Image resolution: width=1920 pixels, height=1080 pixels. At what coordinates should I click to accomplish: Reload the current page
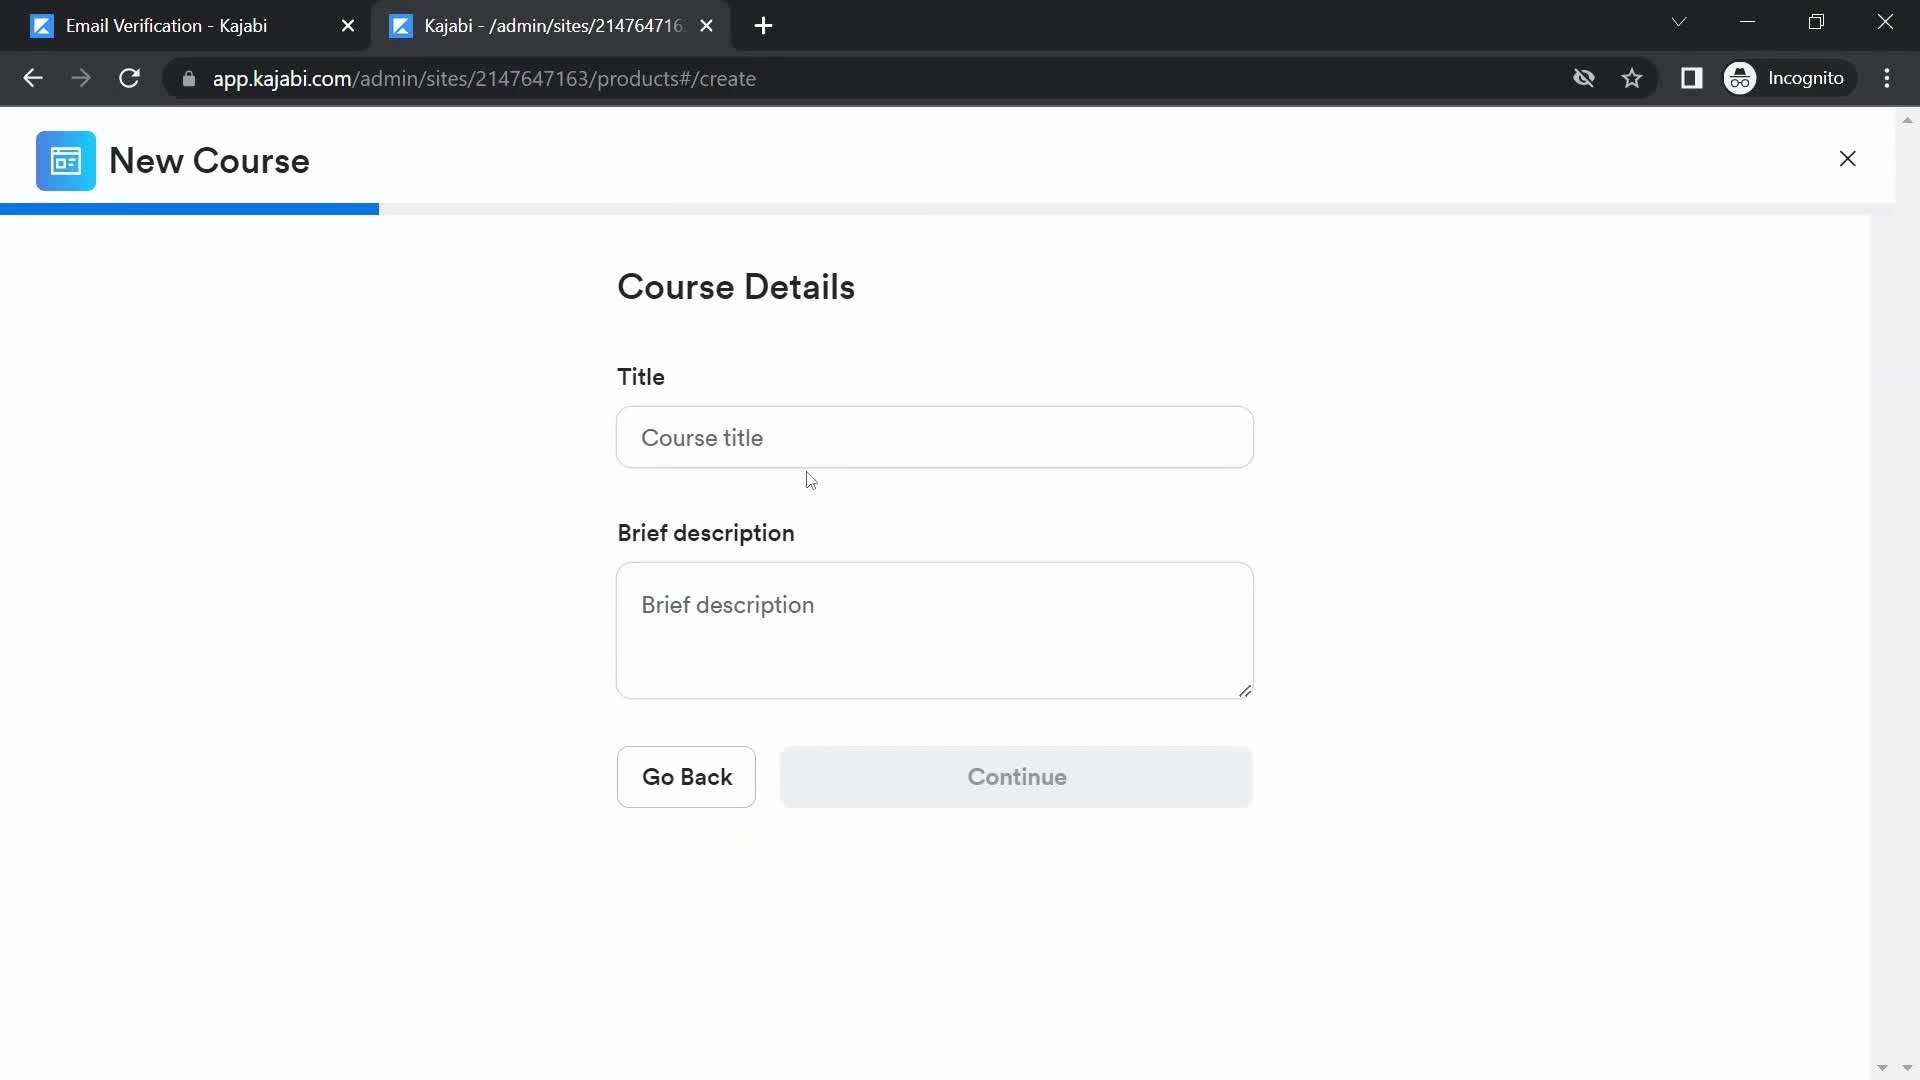(129, 78)
